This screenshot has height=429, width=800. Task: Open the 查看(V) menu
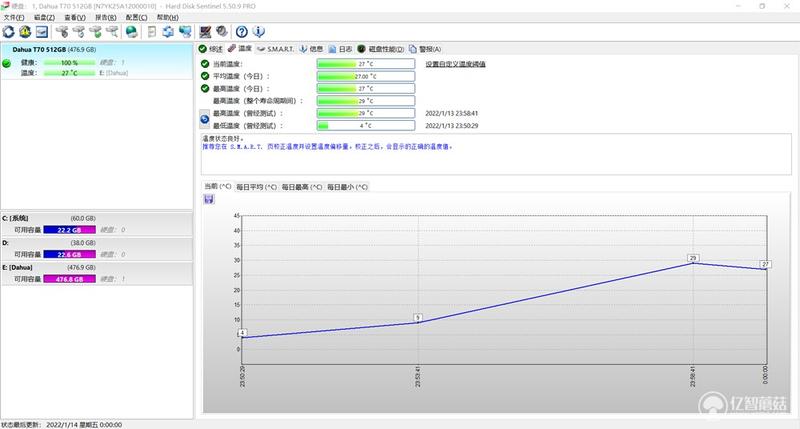point(75,17)
